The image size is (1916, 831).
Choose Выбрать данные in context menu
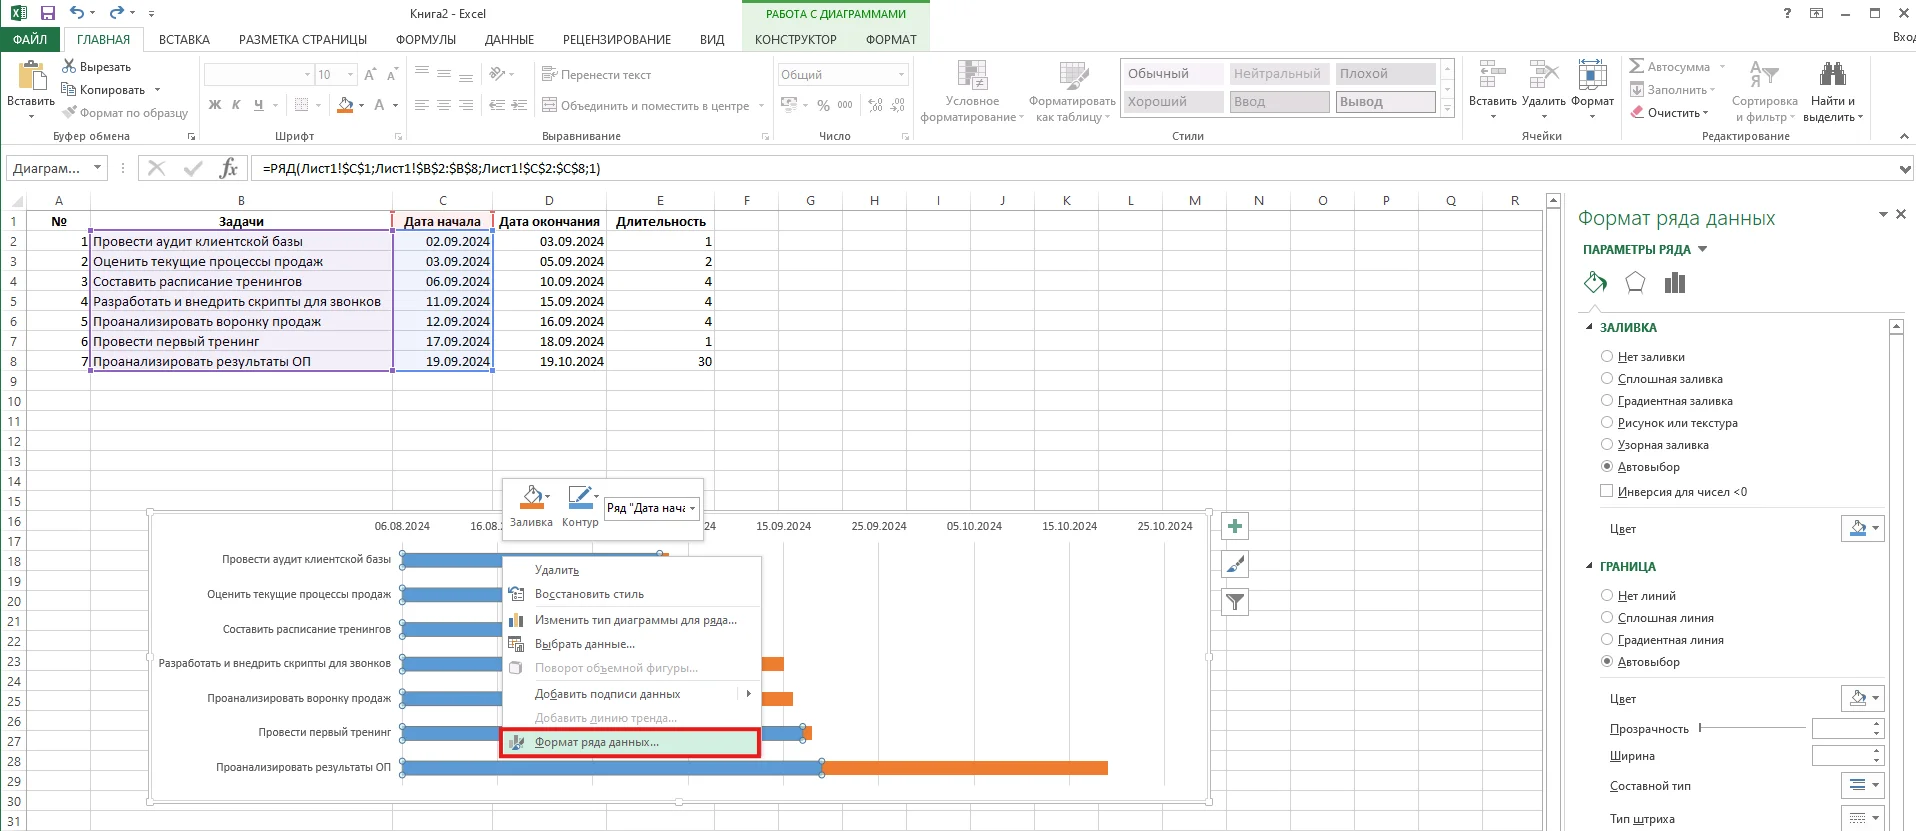click(x=632, y=644)
